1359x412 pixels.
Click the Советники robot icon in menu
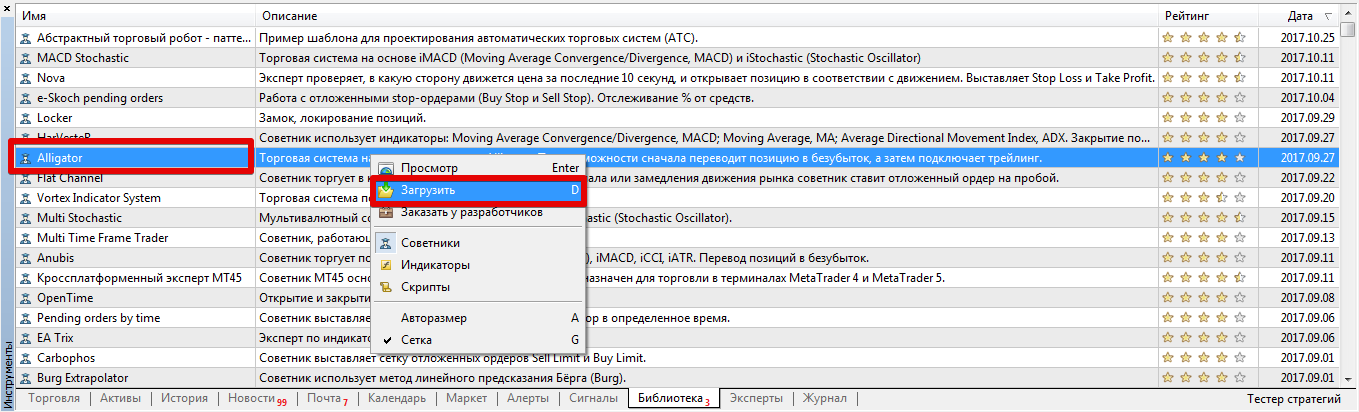[386, 243]
